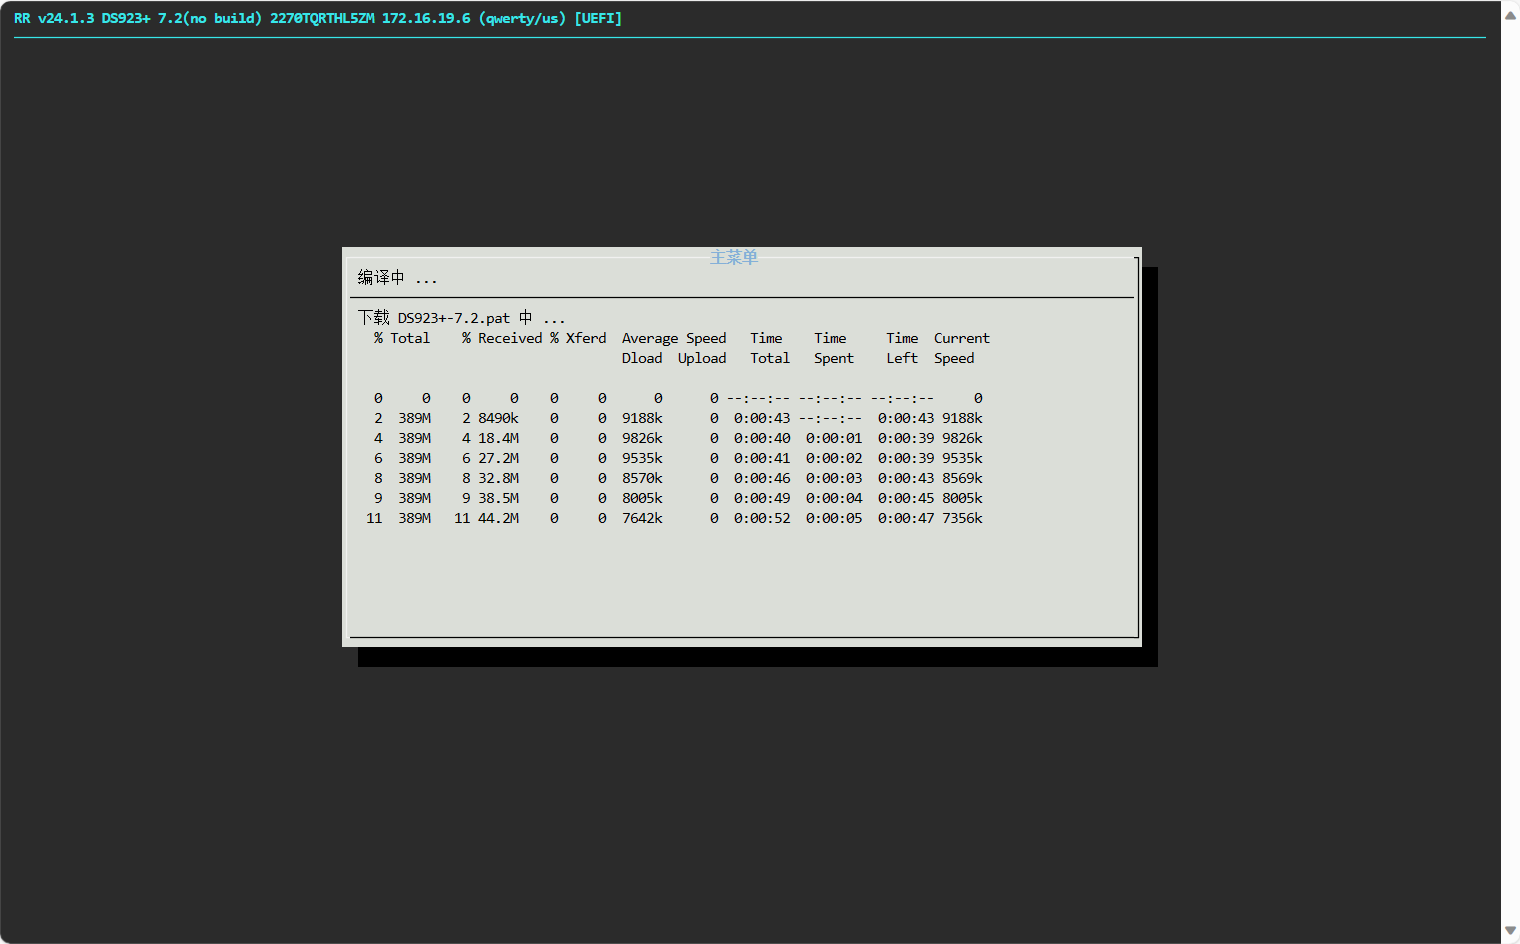Click the "% Xferd" column header

point(578,338)
